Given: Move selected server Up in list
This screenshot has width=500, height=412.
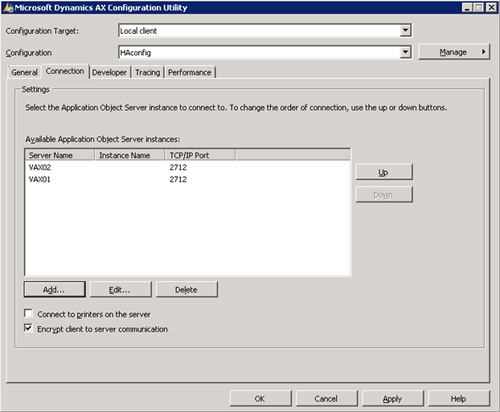Looking at the screenshot, I should pyautogui.click(x=384, y=172).
